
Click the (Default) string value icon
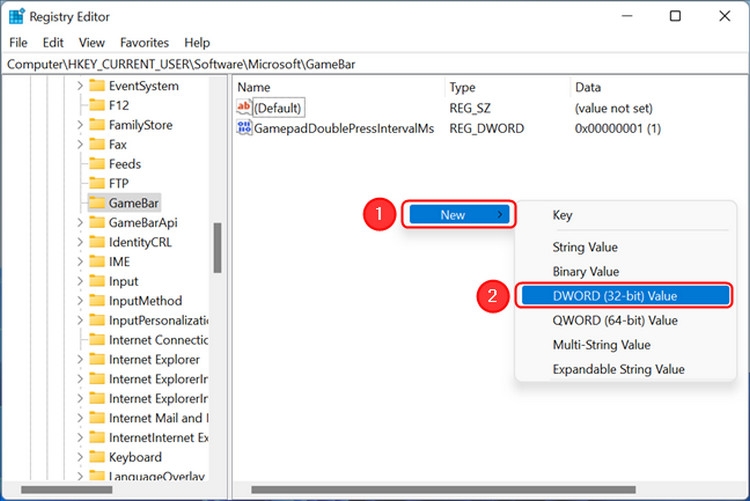pos(244,107)
